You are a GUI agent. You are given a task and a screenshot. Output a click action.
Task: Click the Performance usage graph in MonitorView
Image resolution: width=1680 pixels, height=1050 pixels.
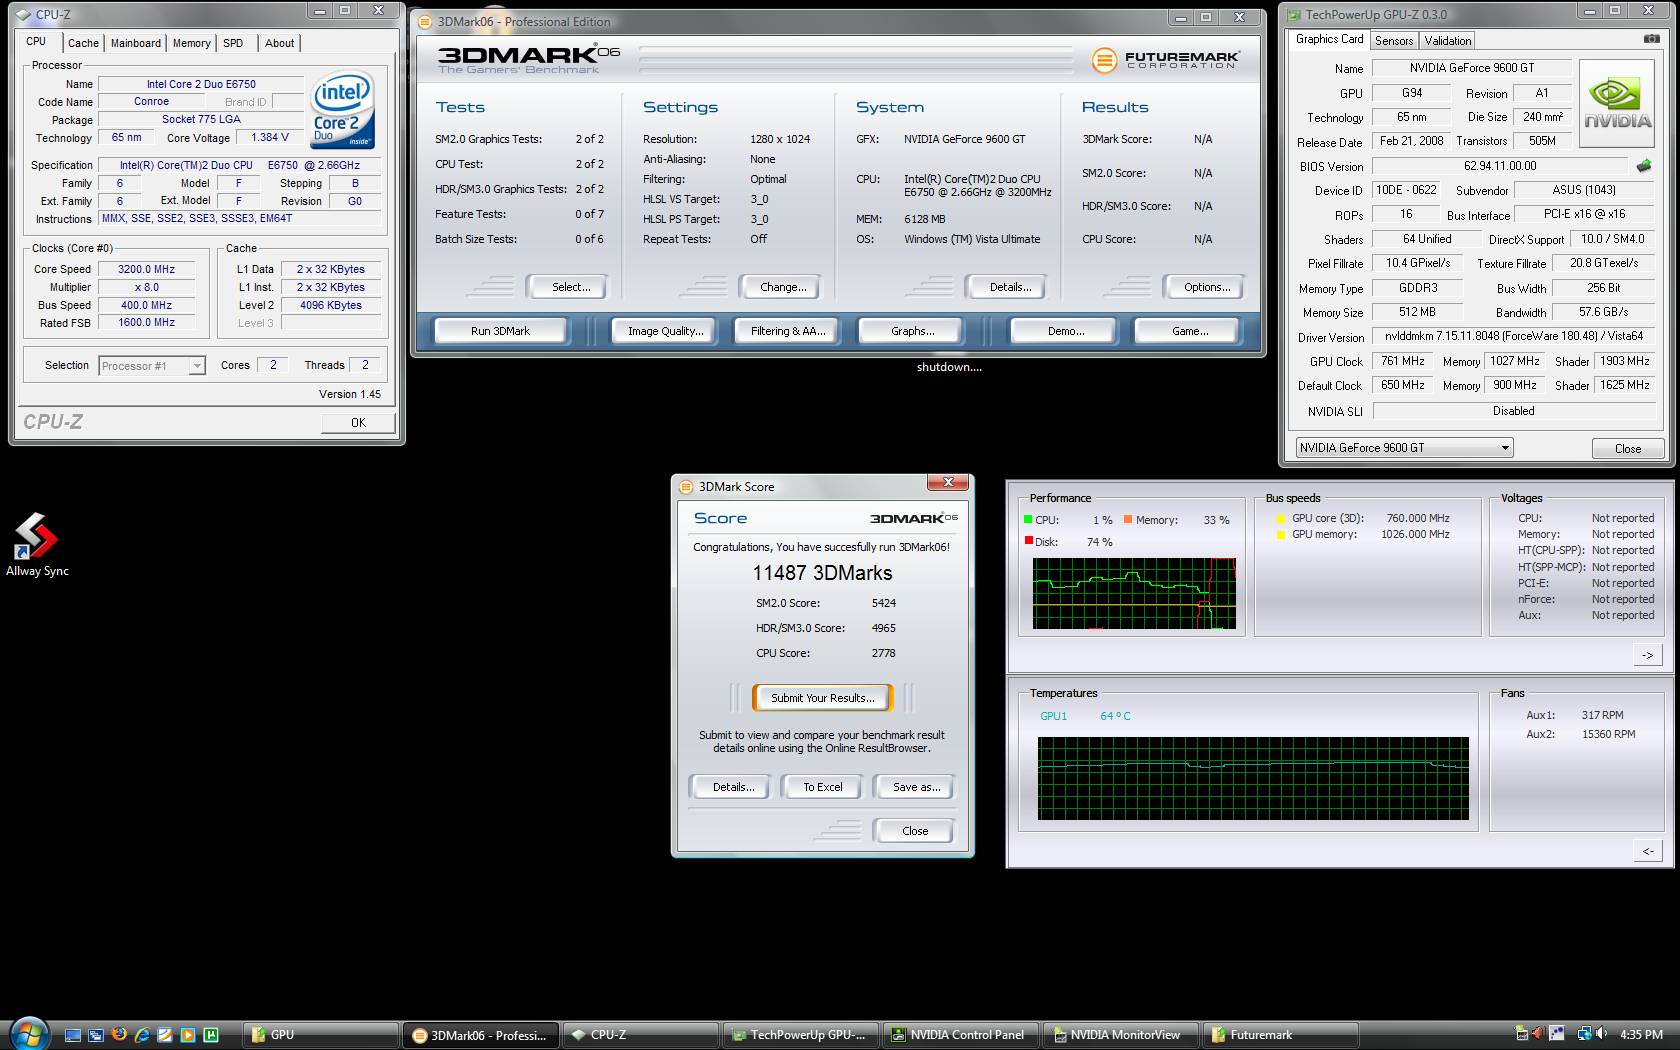(x=1134, y=594)
